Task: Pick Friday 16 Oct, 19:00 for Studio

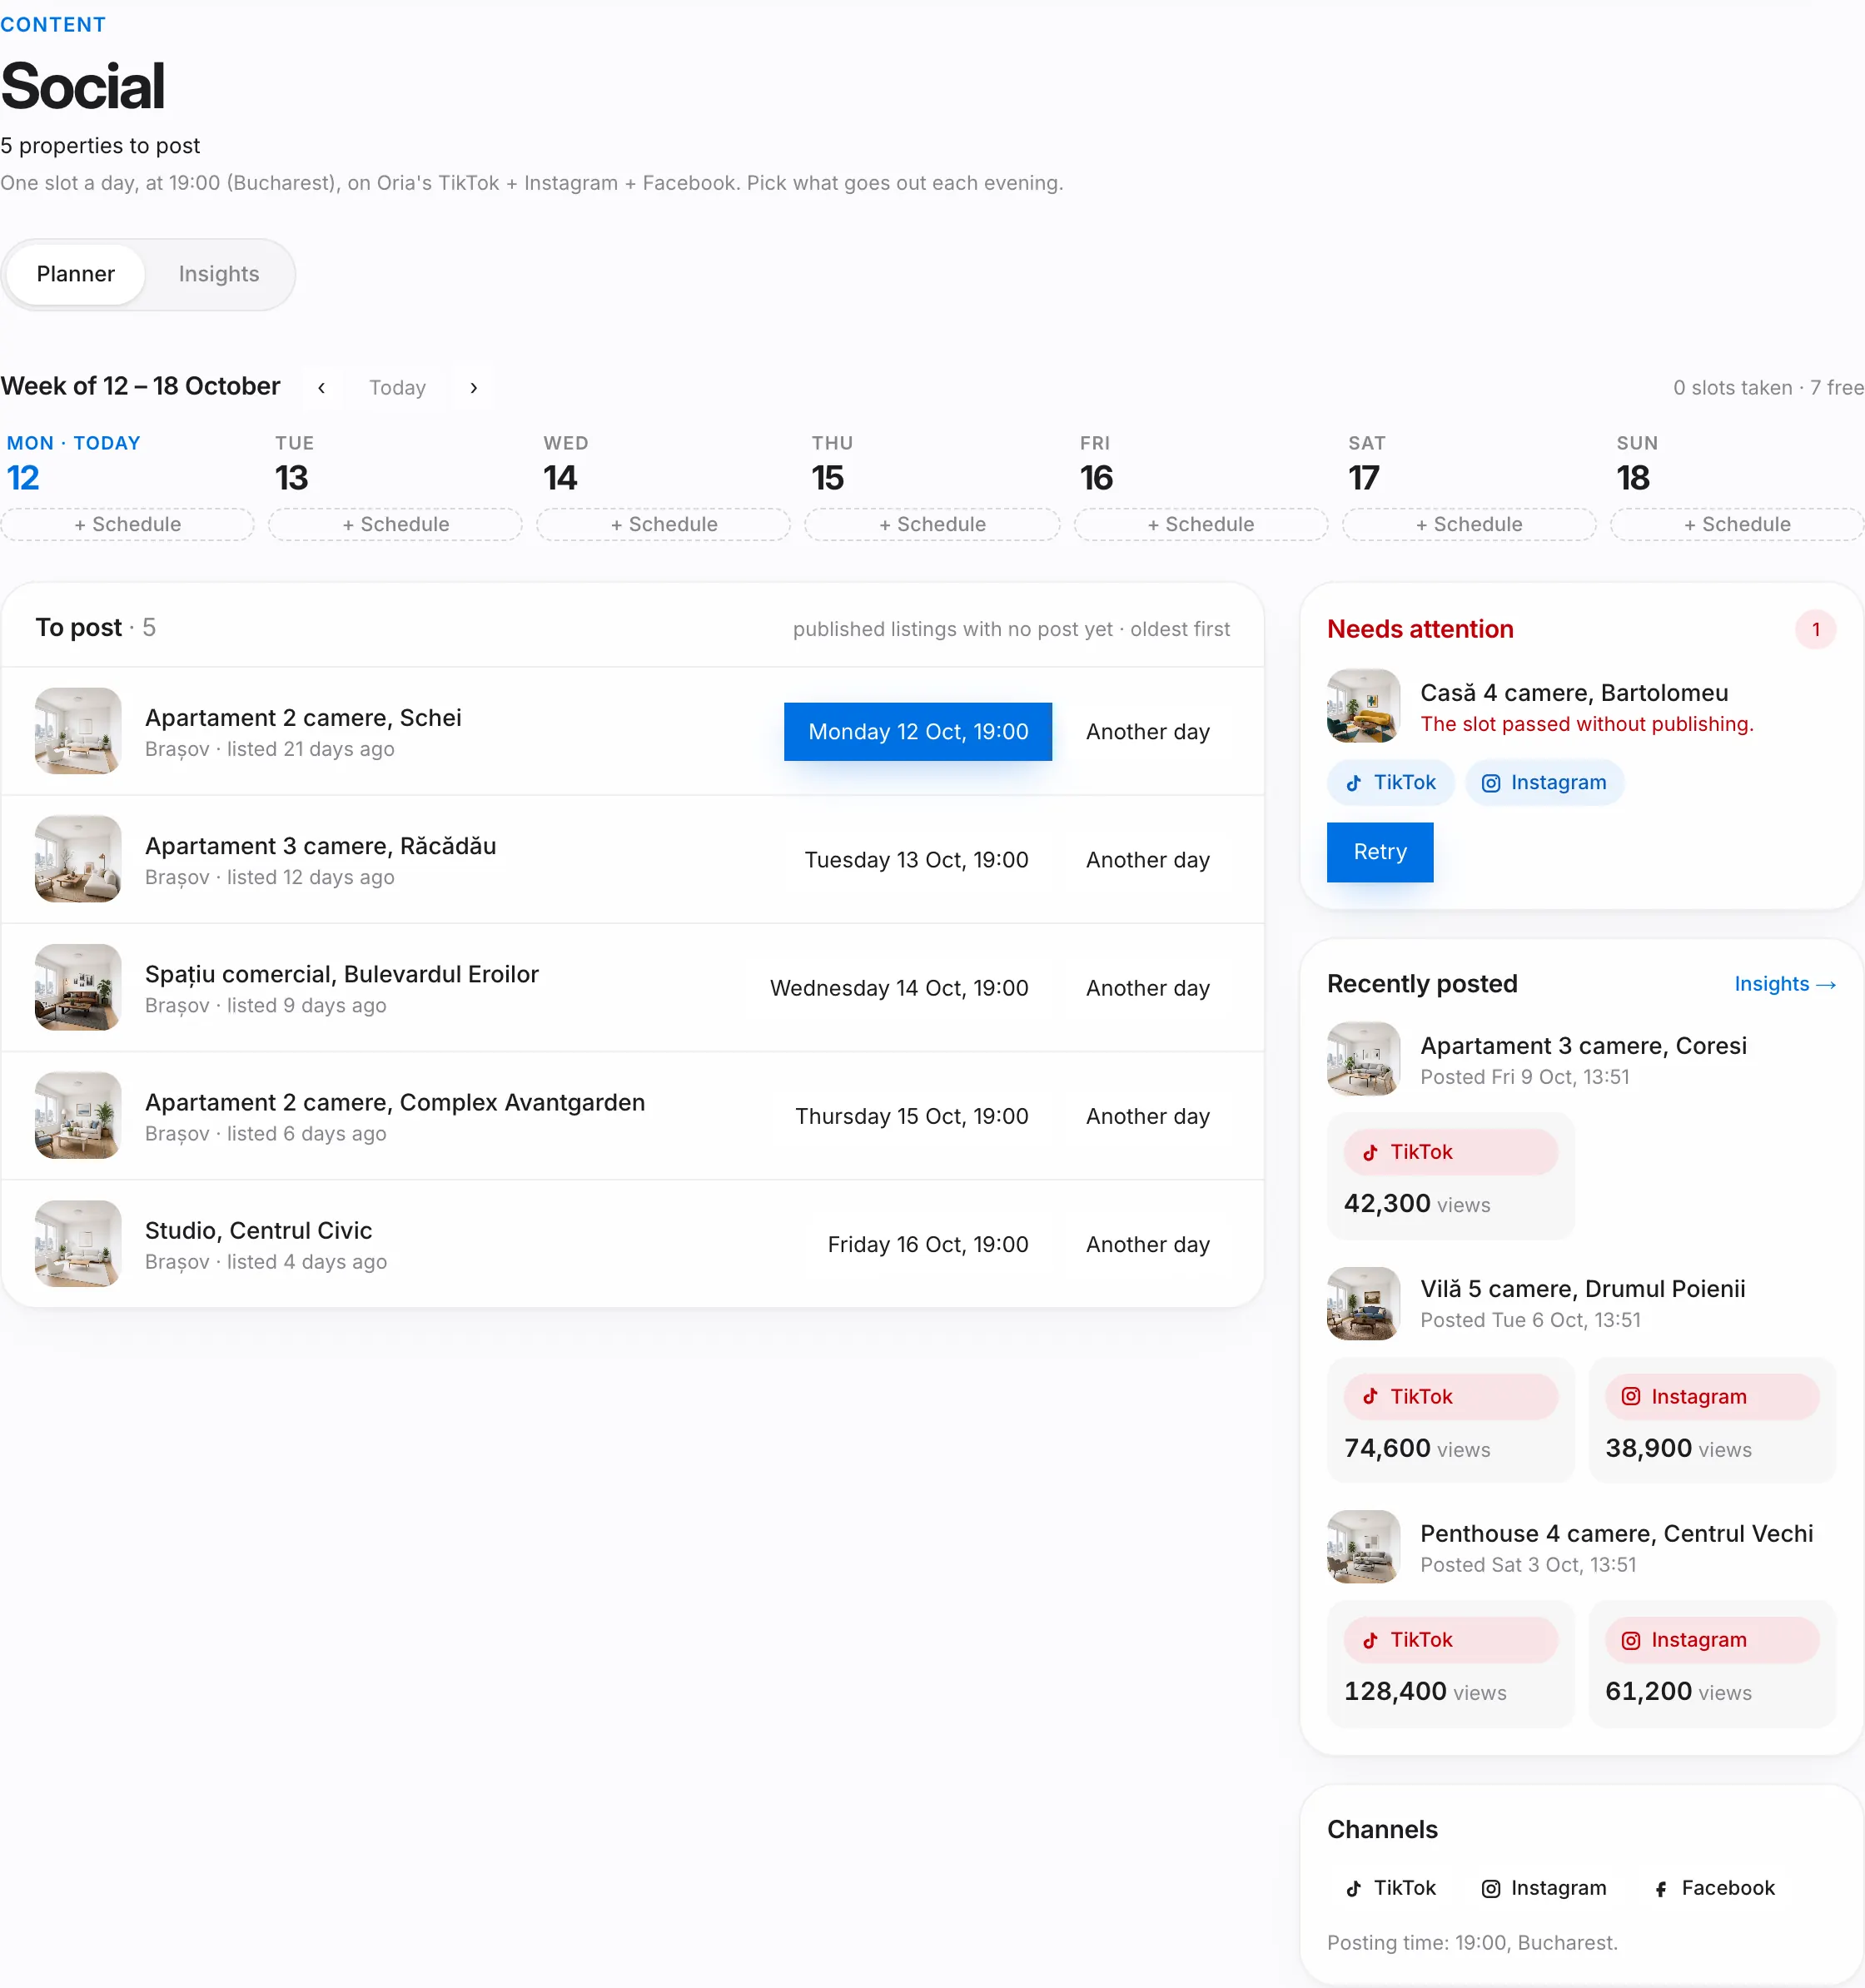Action: pos(927,1244)
